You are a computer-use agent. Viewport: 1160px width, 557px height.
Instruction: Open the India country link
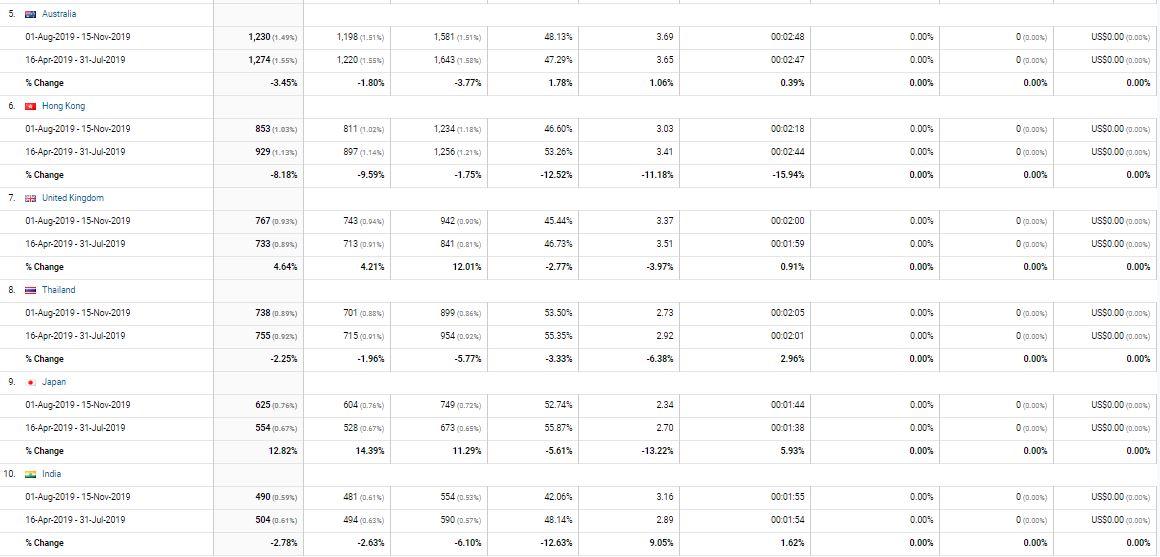[52, 473]
